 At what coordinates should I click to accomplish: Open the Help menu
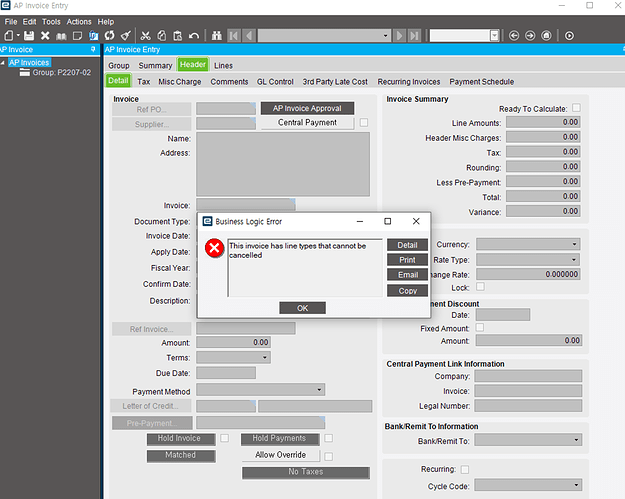[106, 22]
